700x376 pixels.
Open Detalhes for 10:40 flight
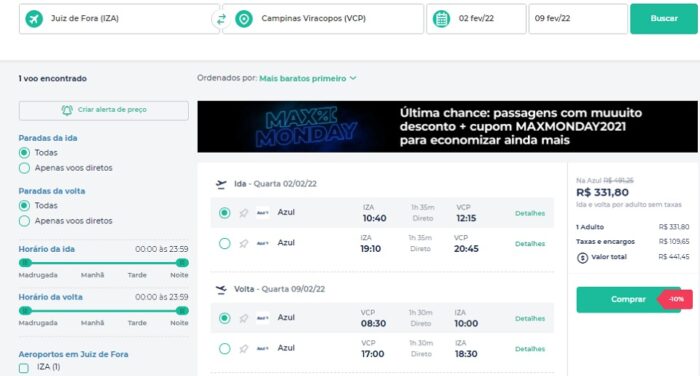coord(530,213)
